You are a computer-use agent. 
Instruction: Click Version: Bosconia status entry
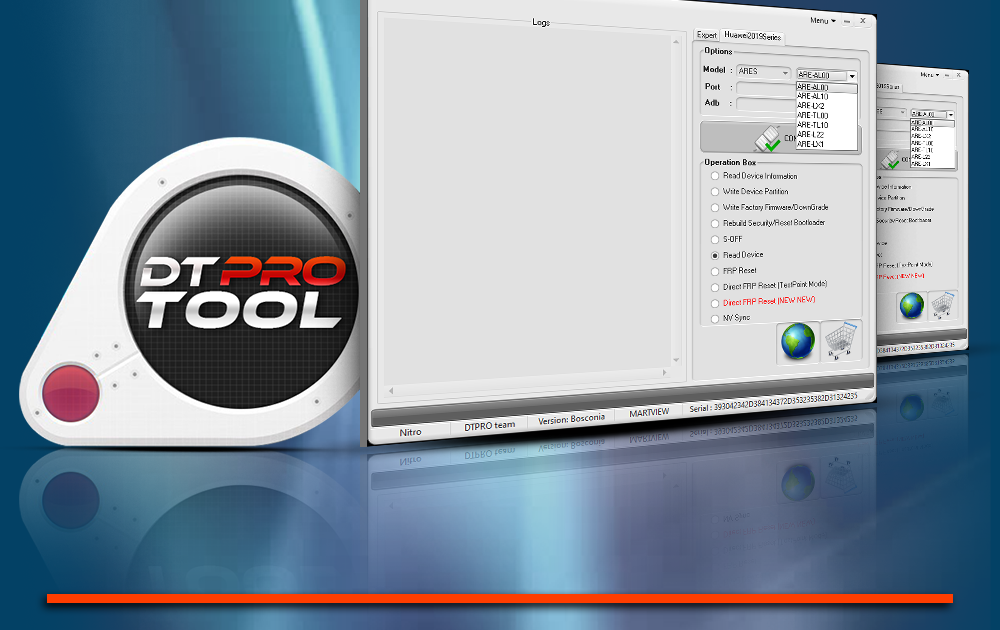tap(571, 419)
